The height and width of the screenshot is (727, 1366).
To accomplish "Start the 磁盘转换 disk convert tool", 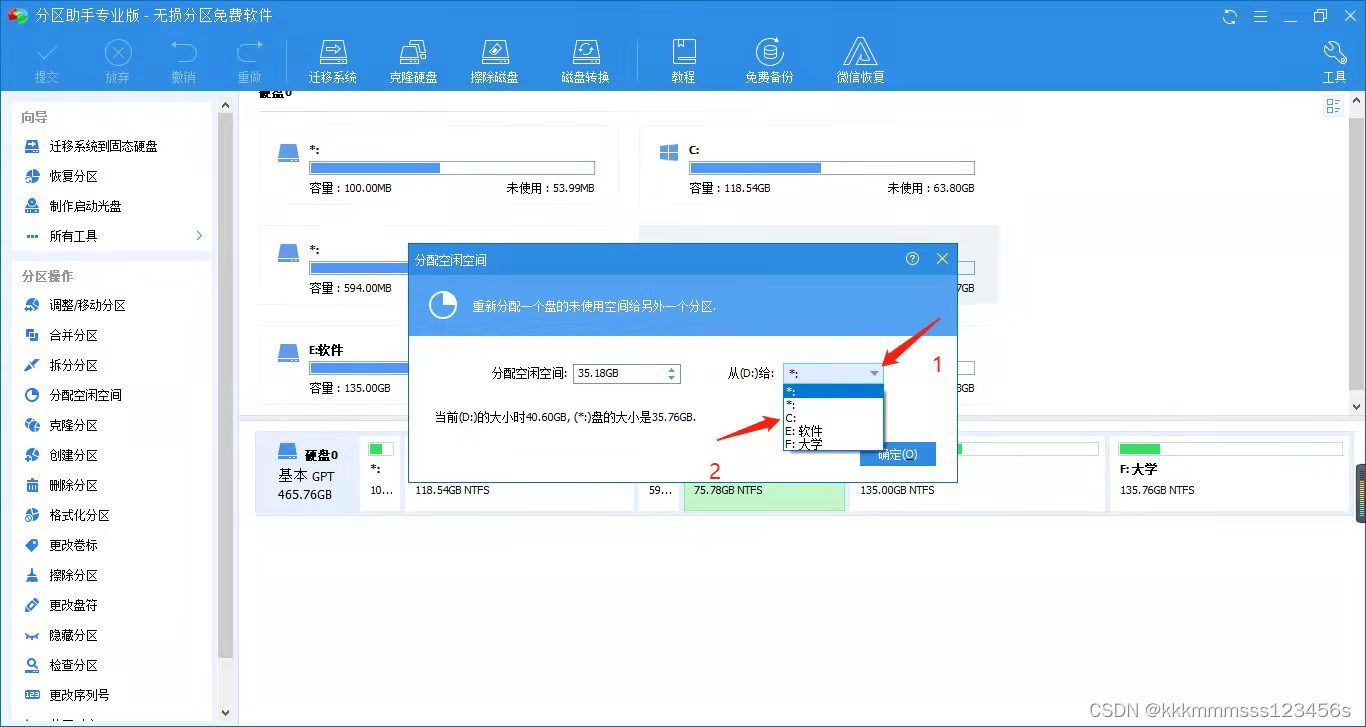I will (585, 62).
